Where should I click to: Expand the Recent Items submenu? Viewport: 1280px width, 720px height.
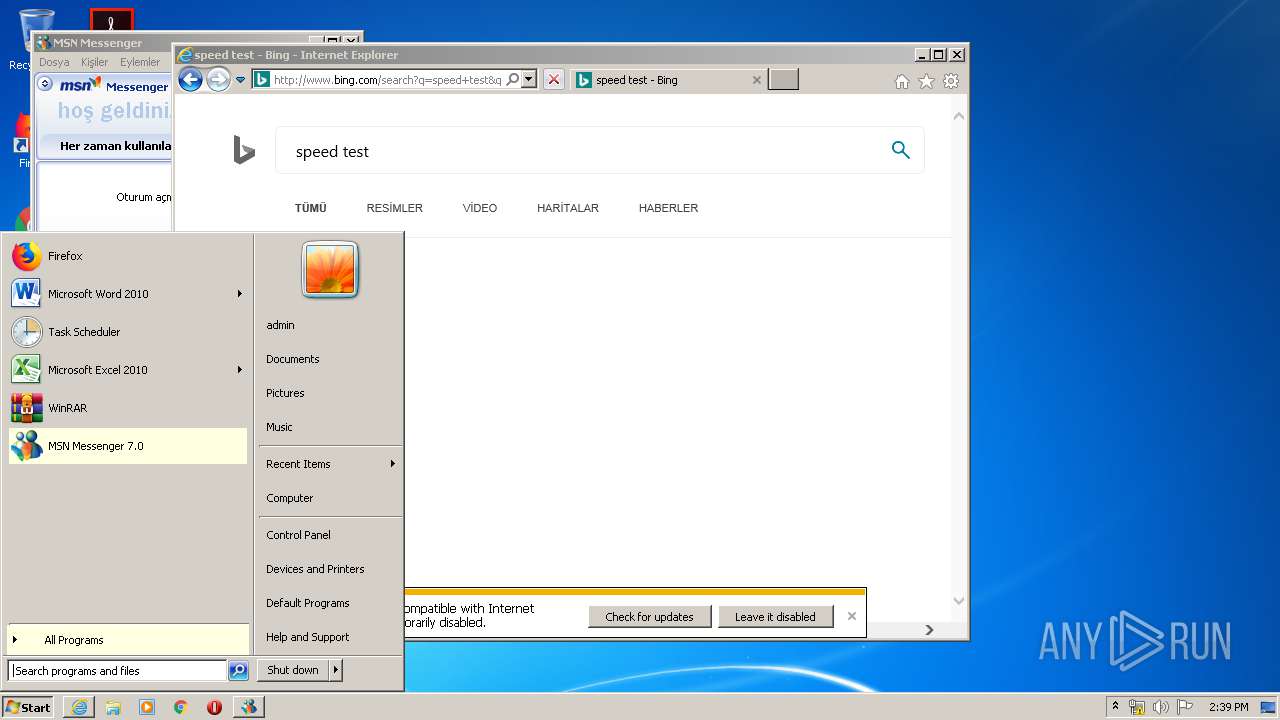tap(330, 464)
